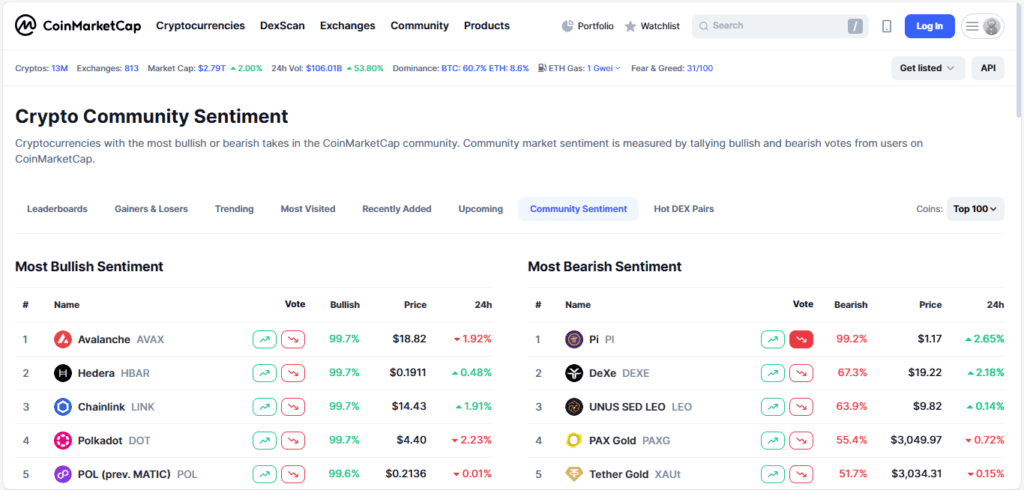Vote bullish on Avalanche
The image size is (1024, 490).
(264, 339)
